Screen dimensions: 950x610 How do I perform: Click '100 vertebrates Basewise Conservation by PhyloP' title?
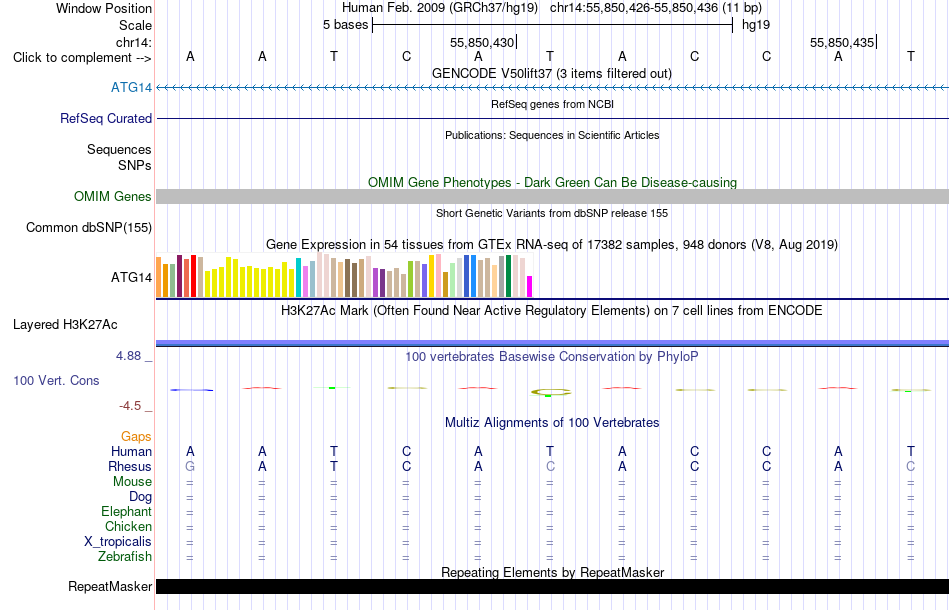[552, 357]
